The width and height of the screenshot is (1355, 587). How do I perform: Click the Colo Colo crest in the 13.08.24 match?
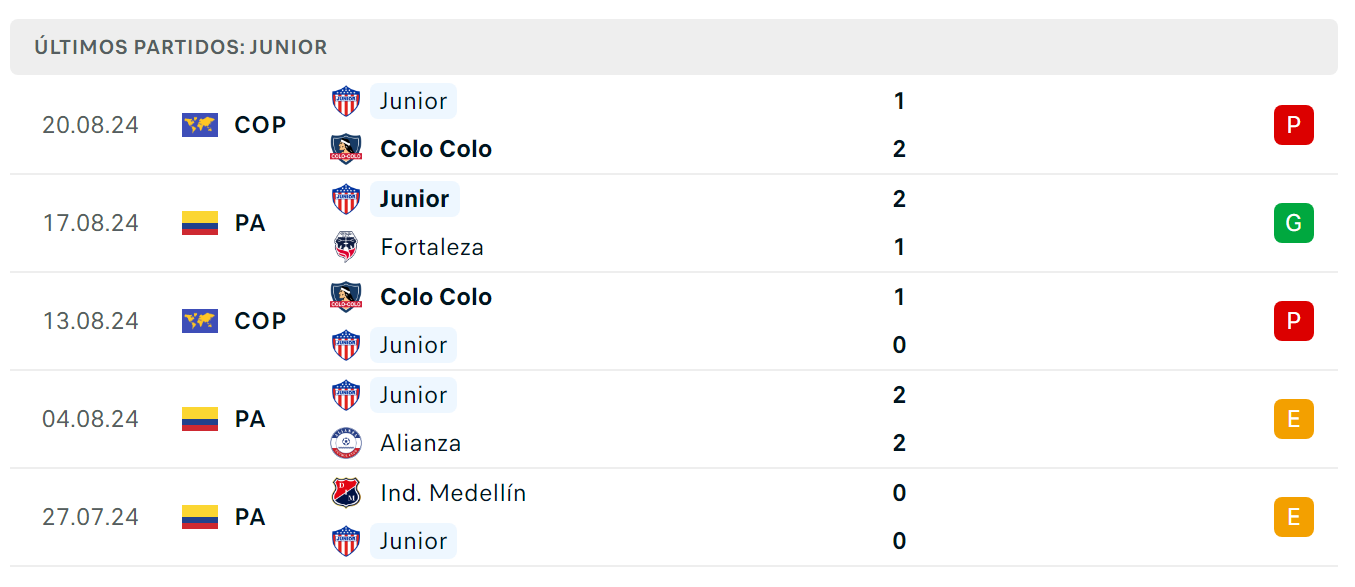pyautogui.click(x=346, y=297)
